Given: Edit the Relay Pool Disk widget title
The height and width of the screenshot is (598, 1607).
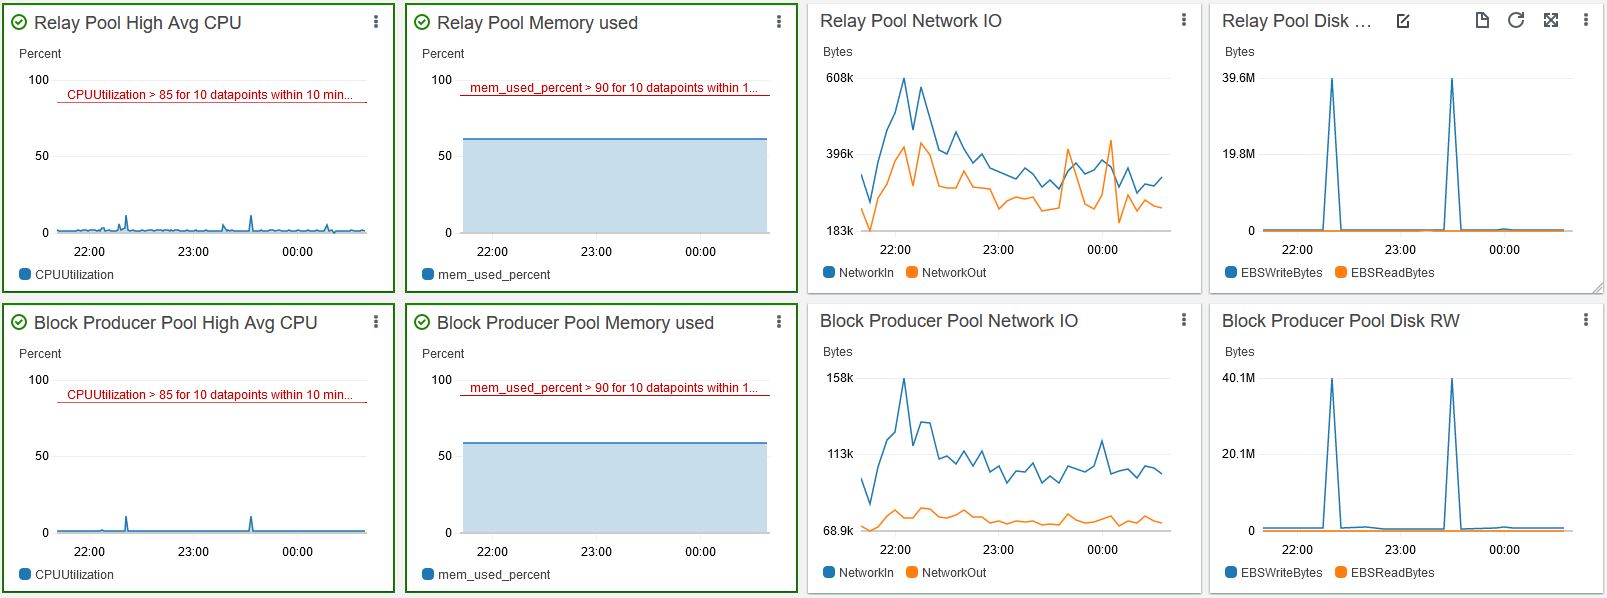Looking at the screenshot, I should click(1403, 21).
